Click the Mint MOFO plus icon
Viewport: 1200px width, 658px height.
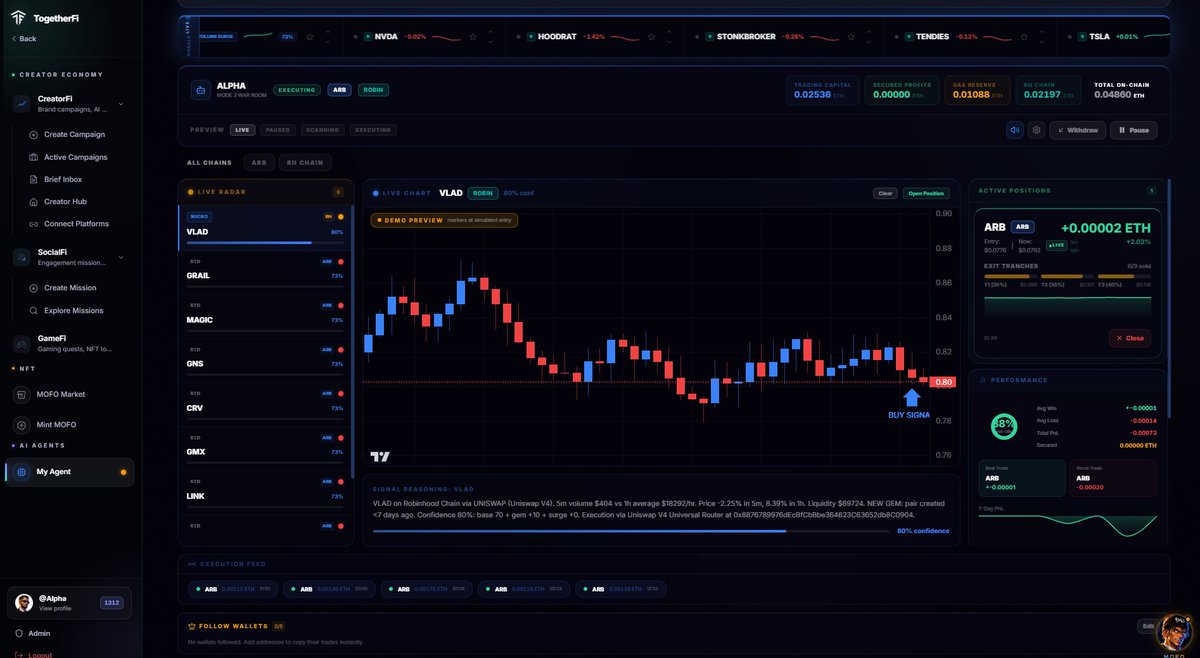tap(21, 424)
